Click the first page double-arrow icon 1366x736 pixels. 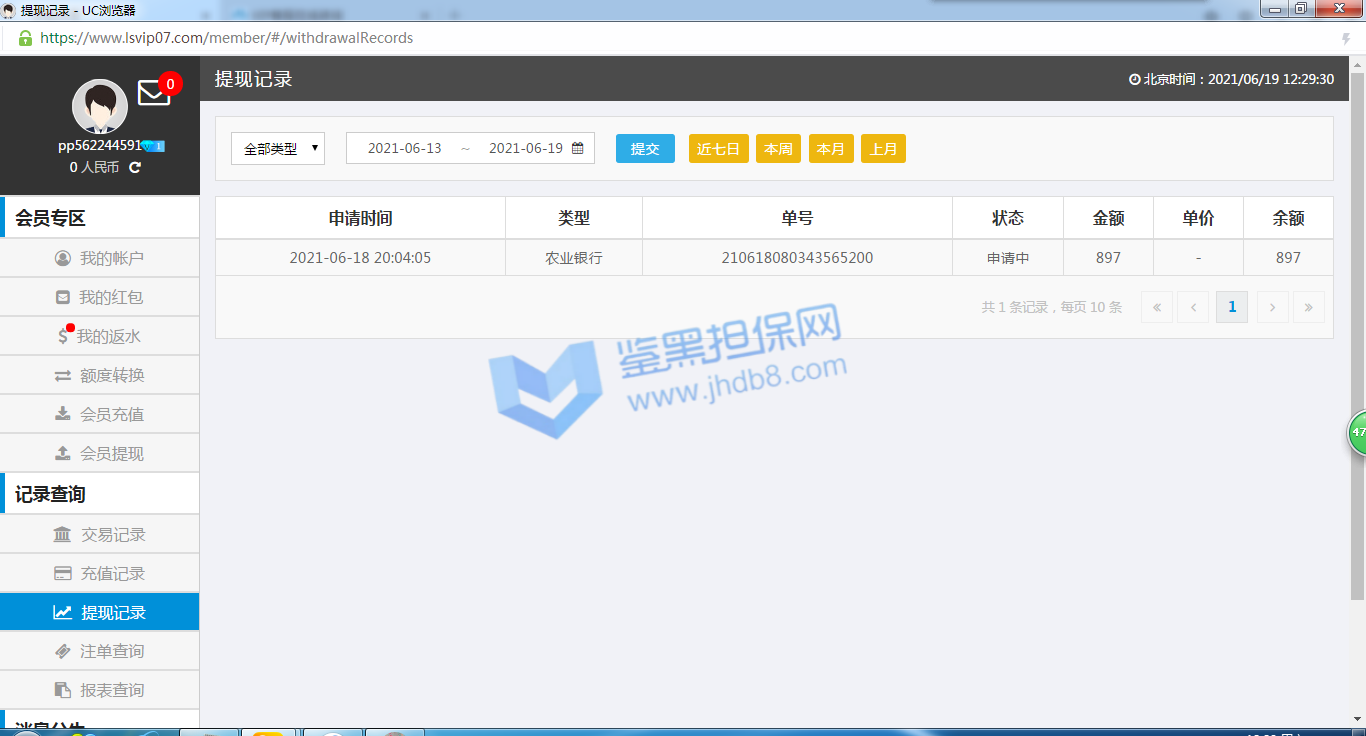click(1156, 307)
